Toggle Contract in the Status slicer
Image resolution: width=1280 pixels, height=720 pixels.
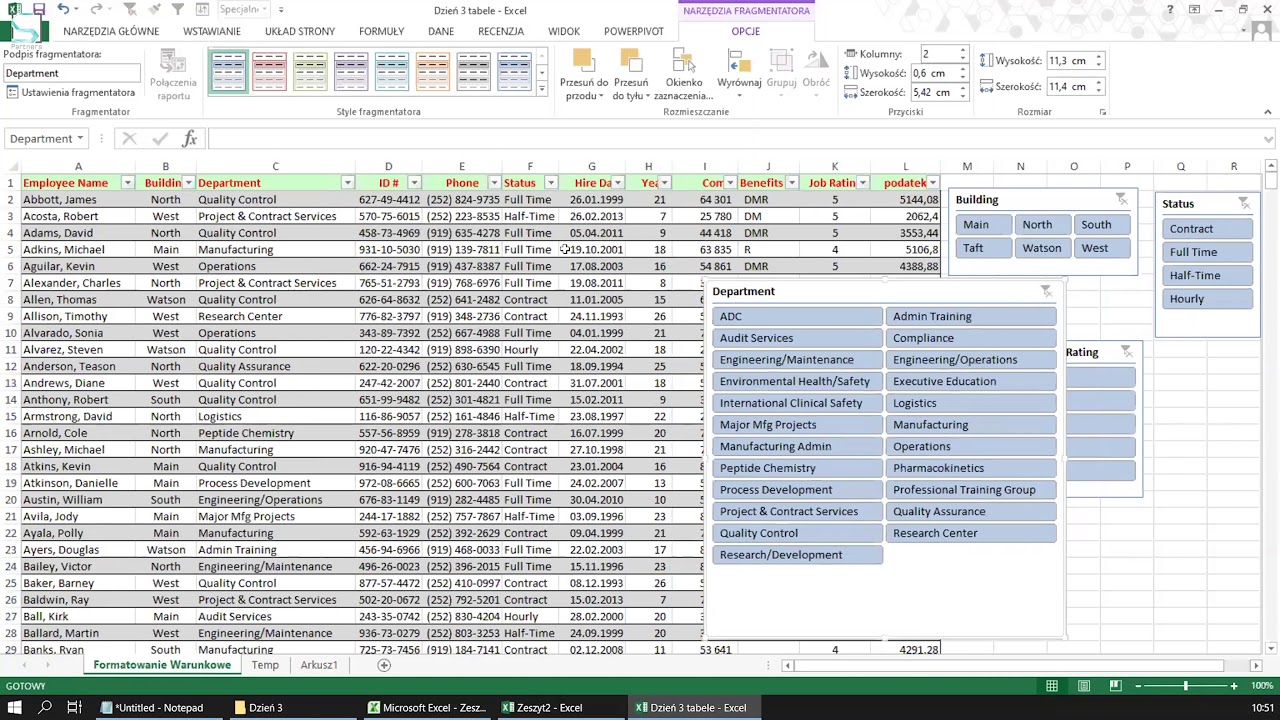pyautogui.click(x=1207, y=229)
